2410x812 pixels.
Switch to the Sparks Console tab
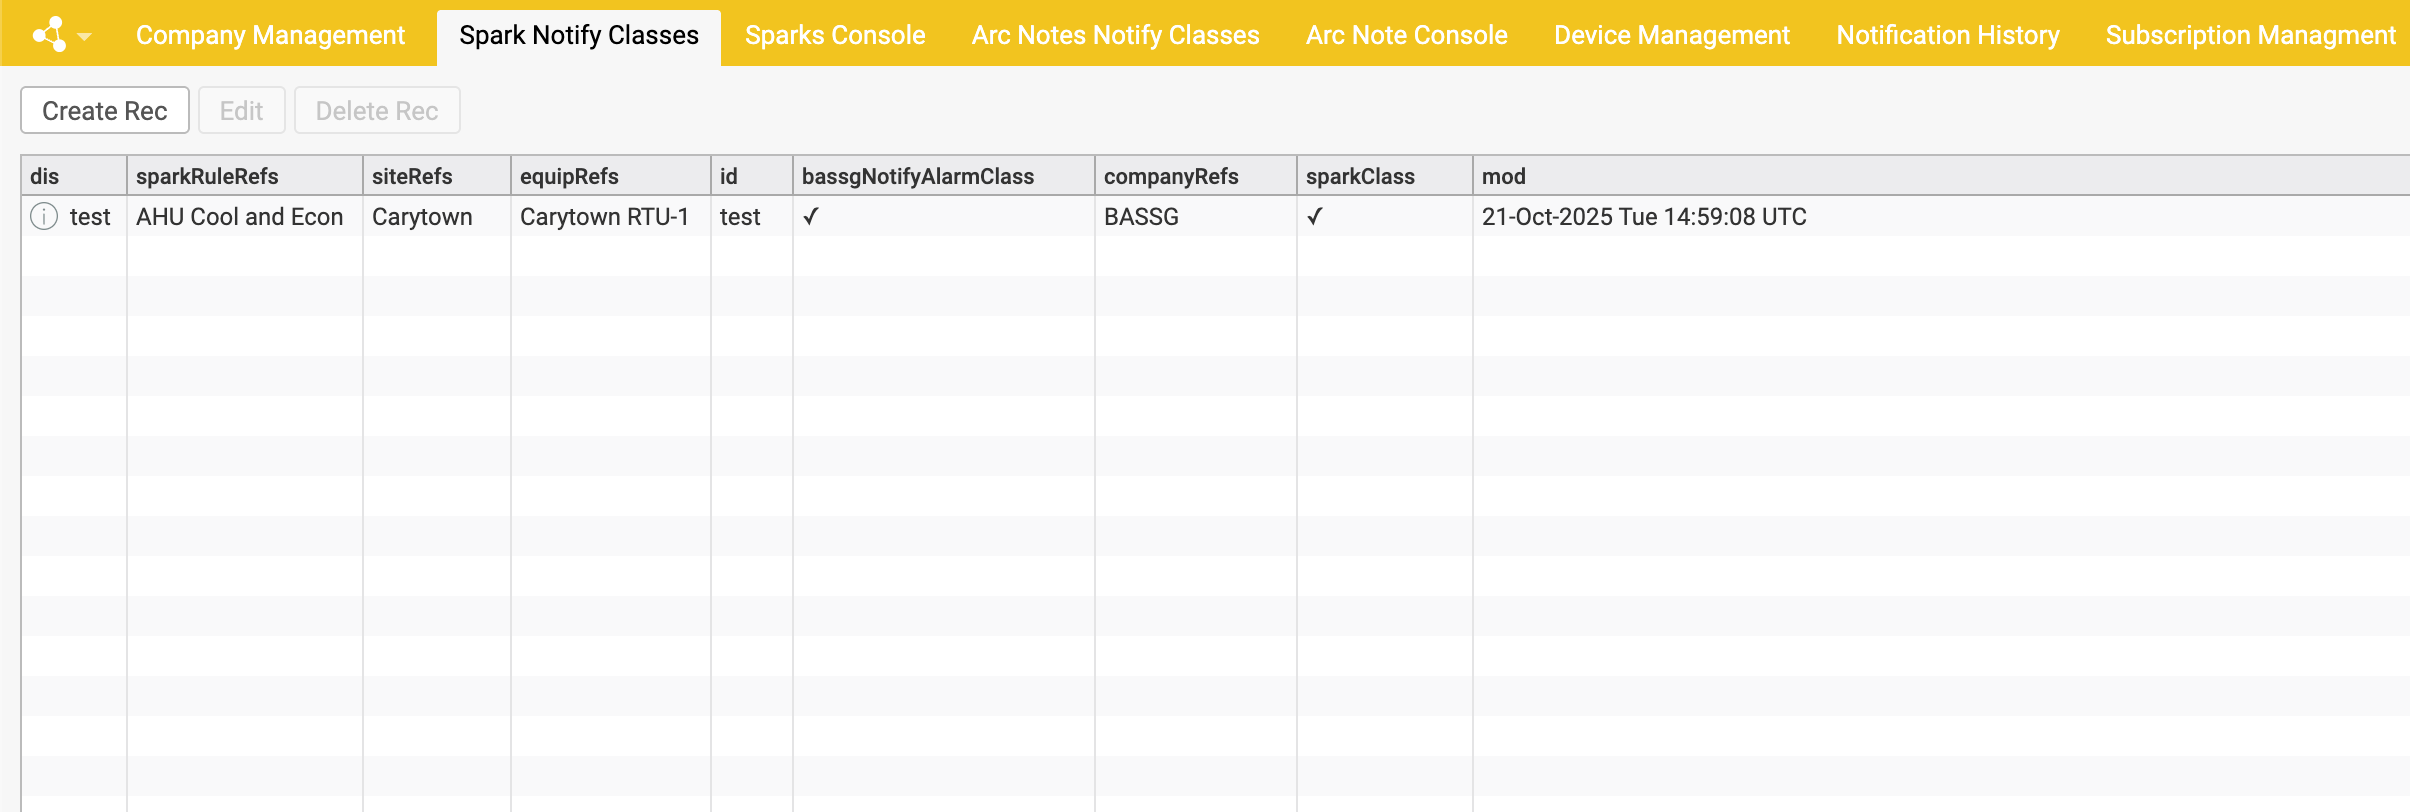coord(835,35)
